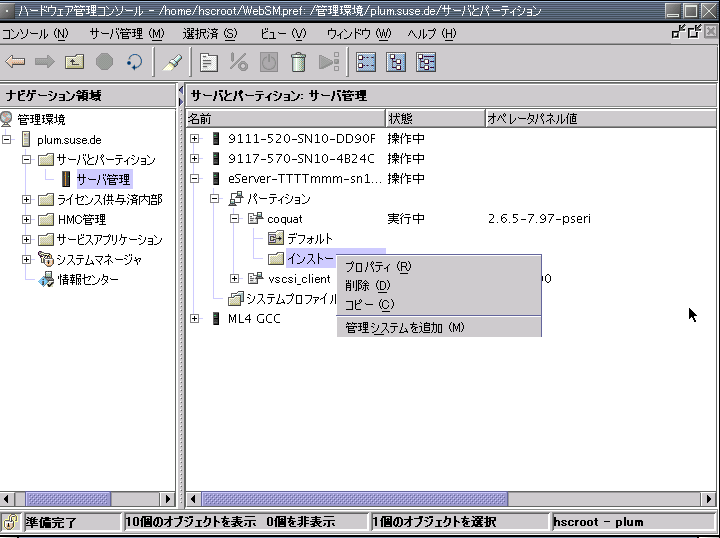Click the navigation pane horizontal scrollbar thumb
The image size is (720, 538).
(x=68, y=499)
